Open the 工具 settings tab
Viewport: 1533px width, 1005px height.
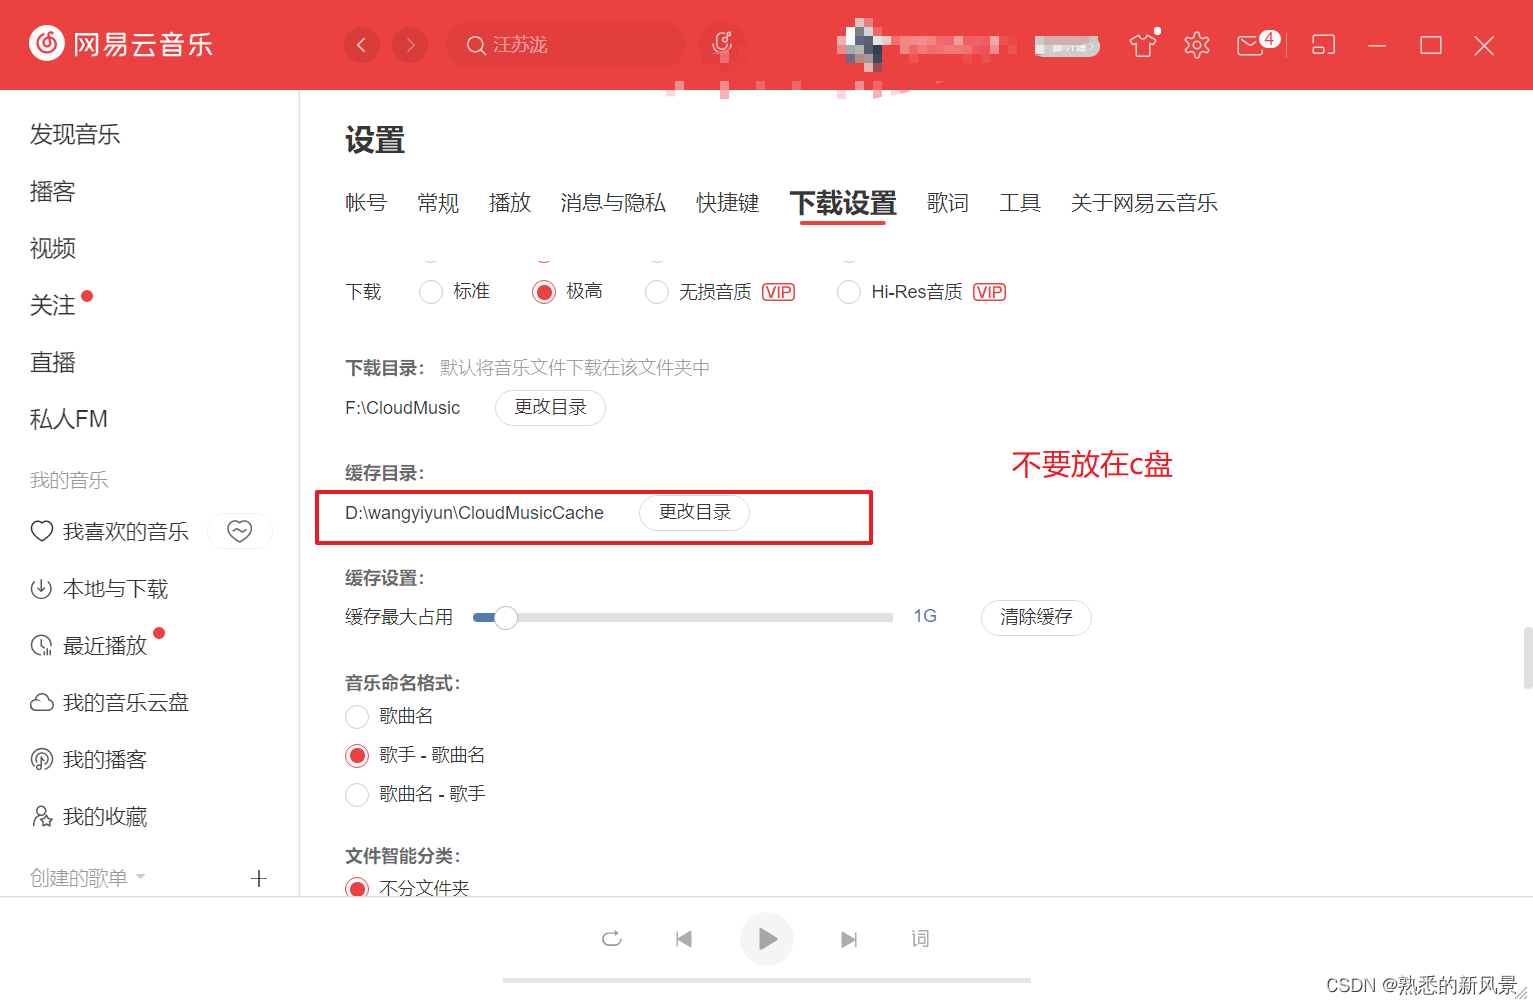point(1020,203)
